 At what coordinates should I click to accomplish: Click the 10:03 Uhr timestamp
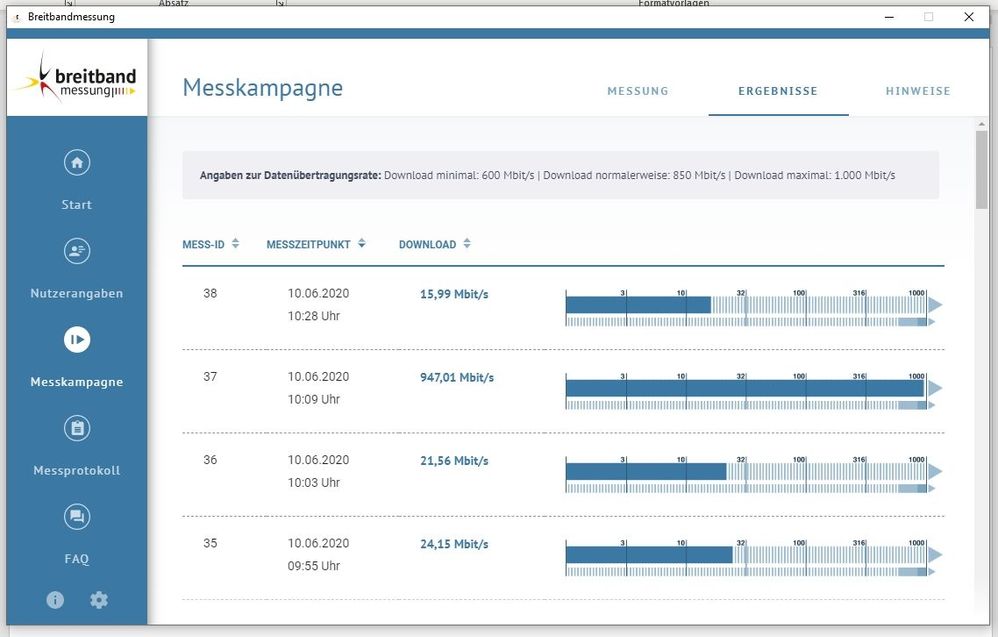click(314, 483)
